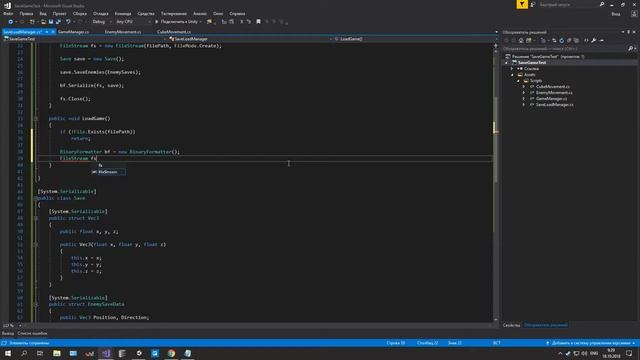This screenshot has height=360, width=640.
Task: Click the Sign in link
Action: click(616, 14)
